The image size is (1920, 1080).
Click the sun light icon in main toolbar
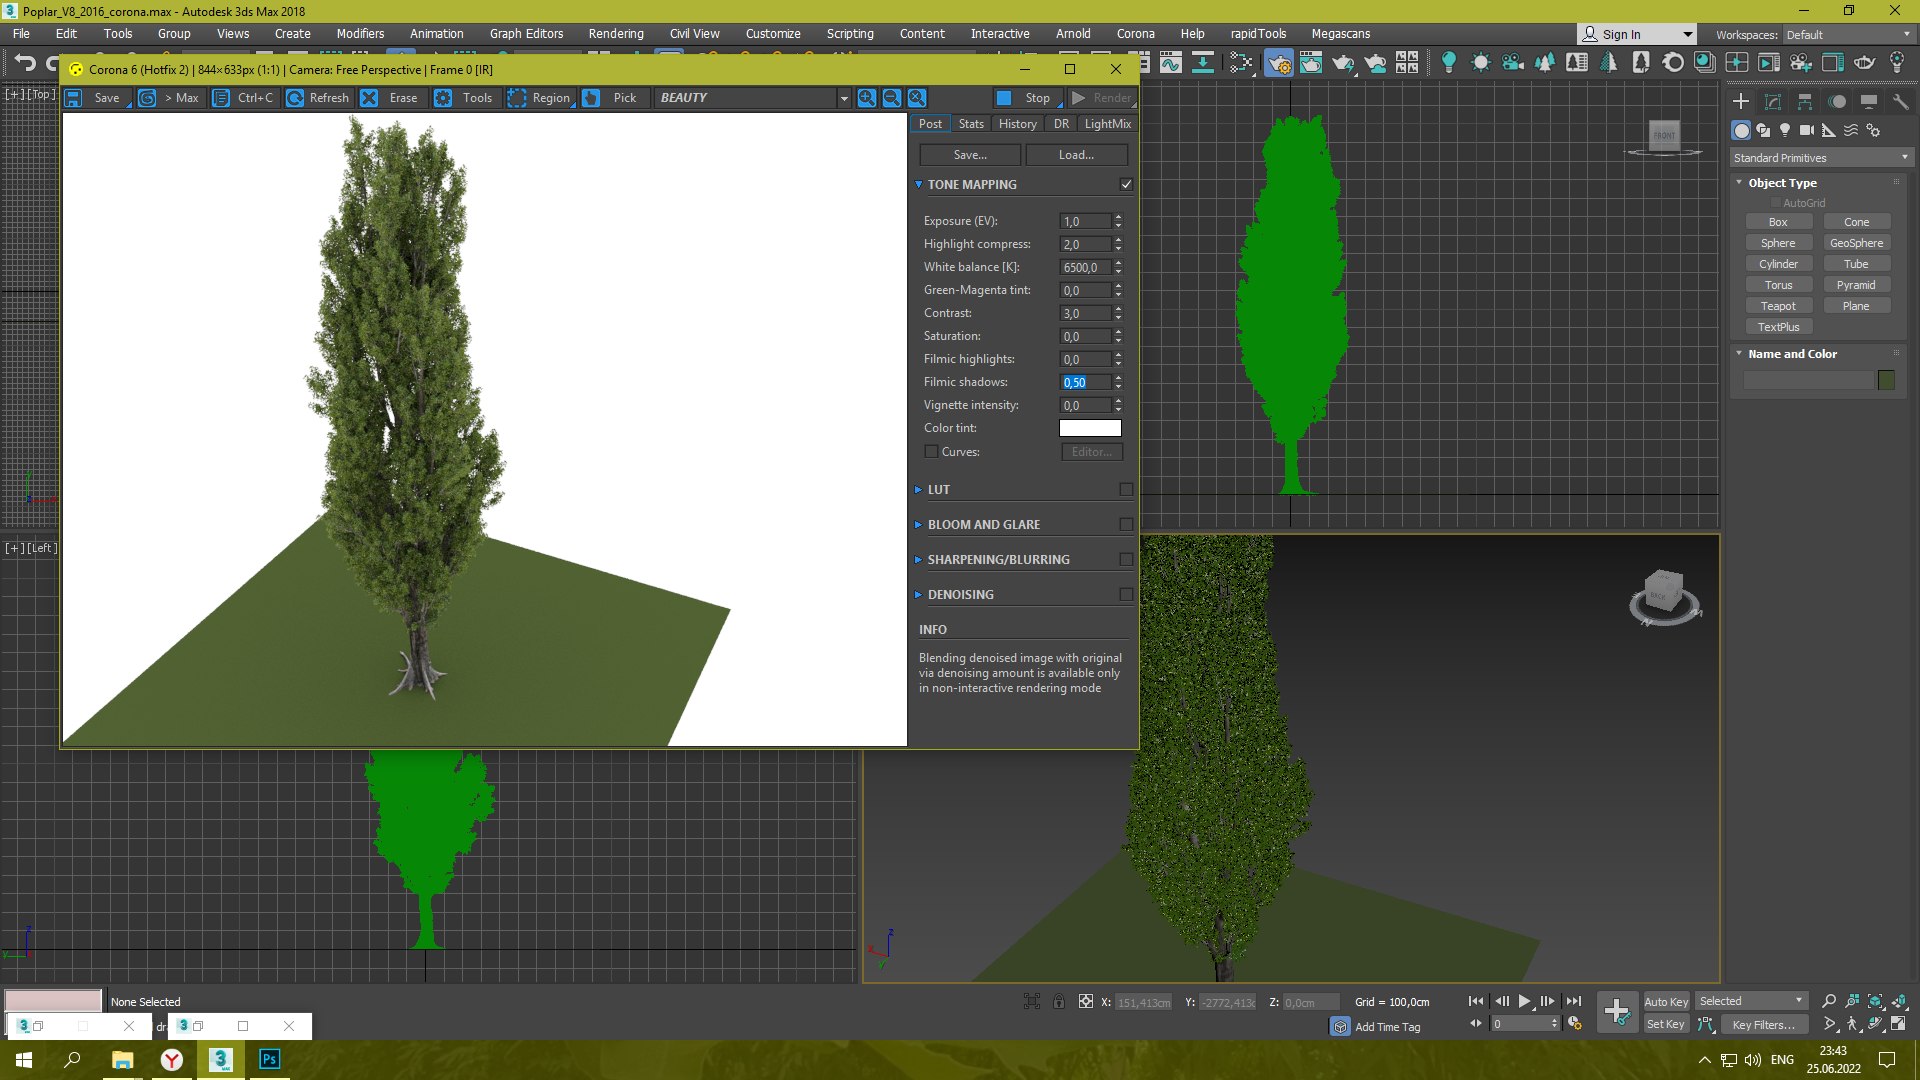[1481, 63]
